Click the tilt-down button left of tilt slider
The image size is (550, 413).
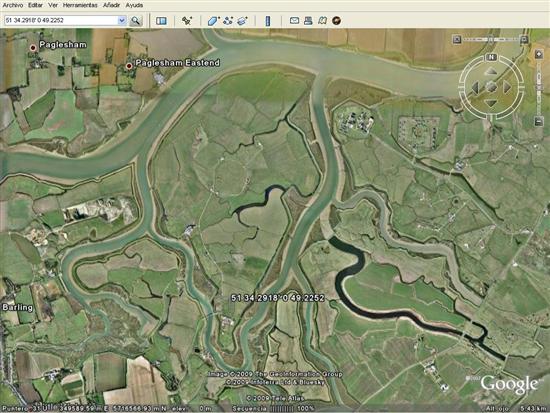click(x=457, y=39)
